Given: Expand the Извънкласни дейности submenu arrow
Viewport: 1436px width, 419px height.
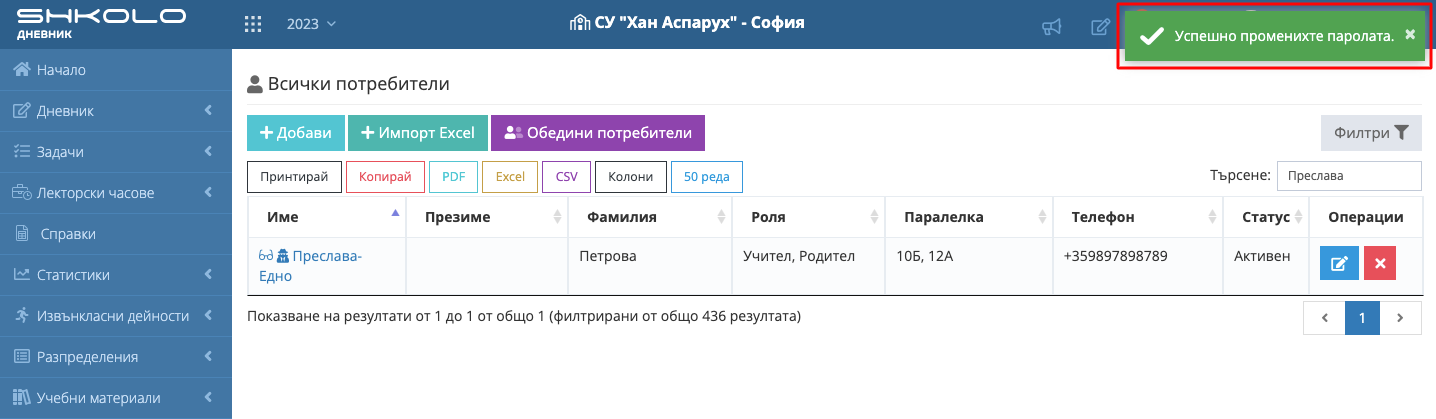Looking at the screenshot, I should click(208, 316).
